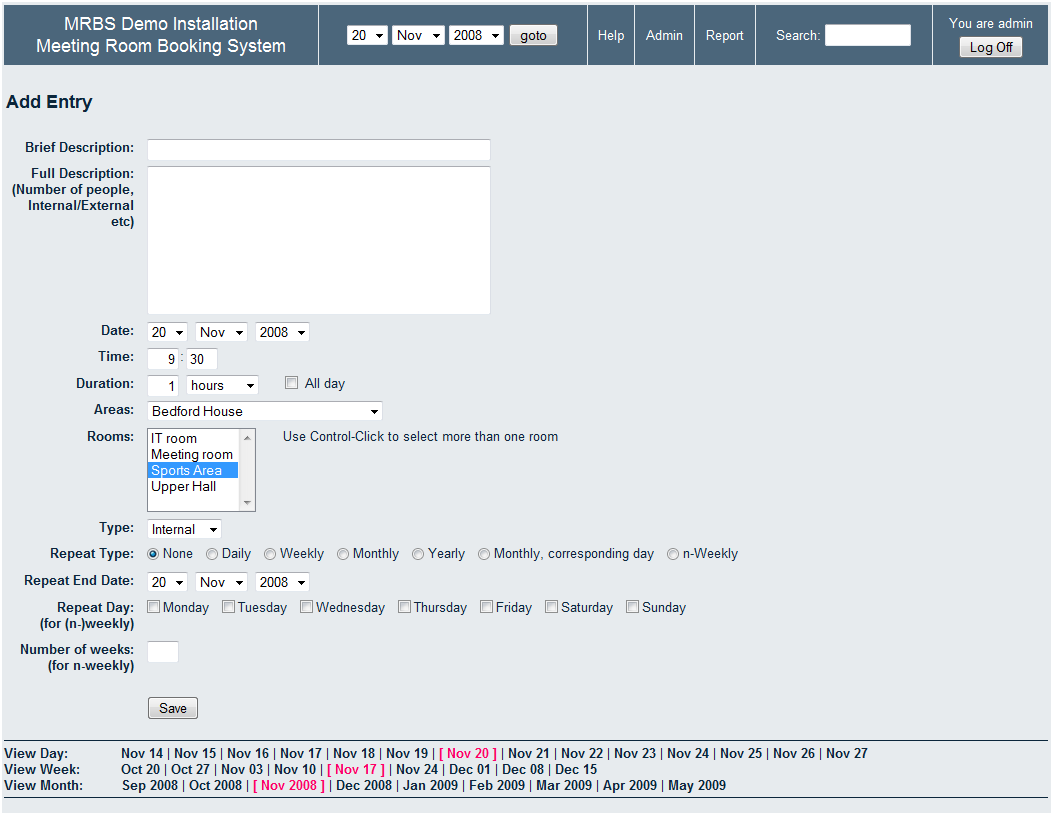Enable the All day checkbox

(292, 383)
